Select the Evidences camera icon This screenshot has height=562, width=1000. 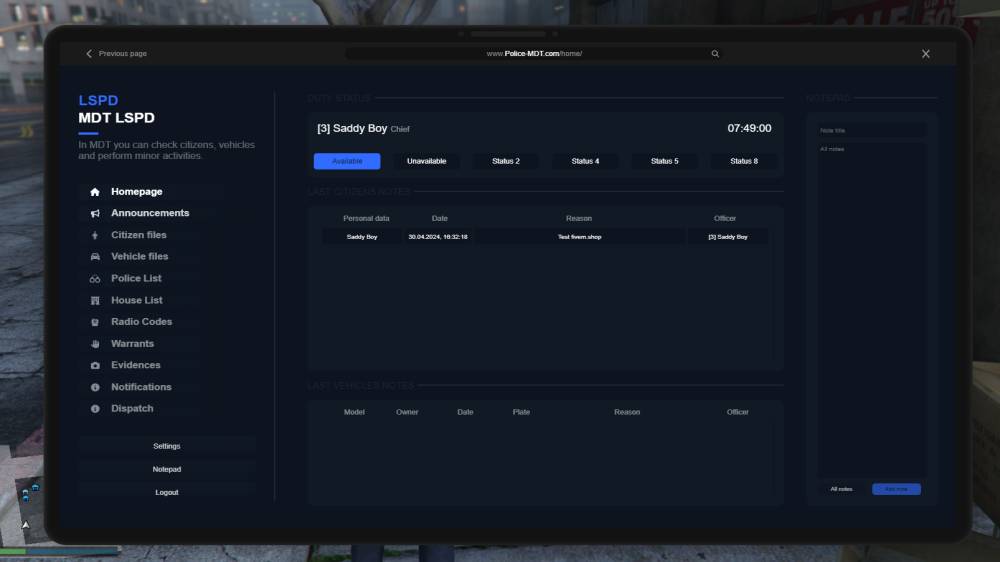(95, 366)
